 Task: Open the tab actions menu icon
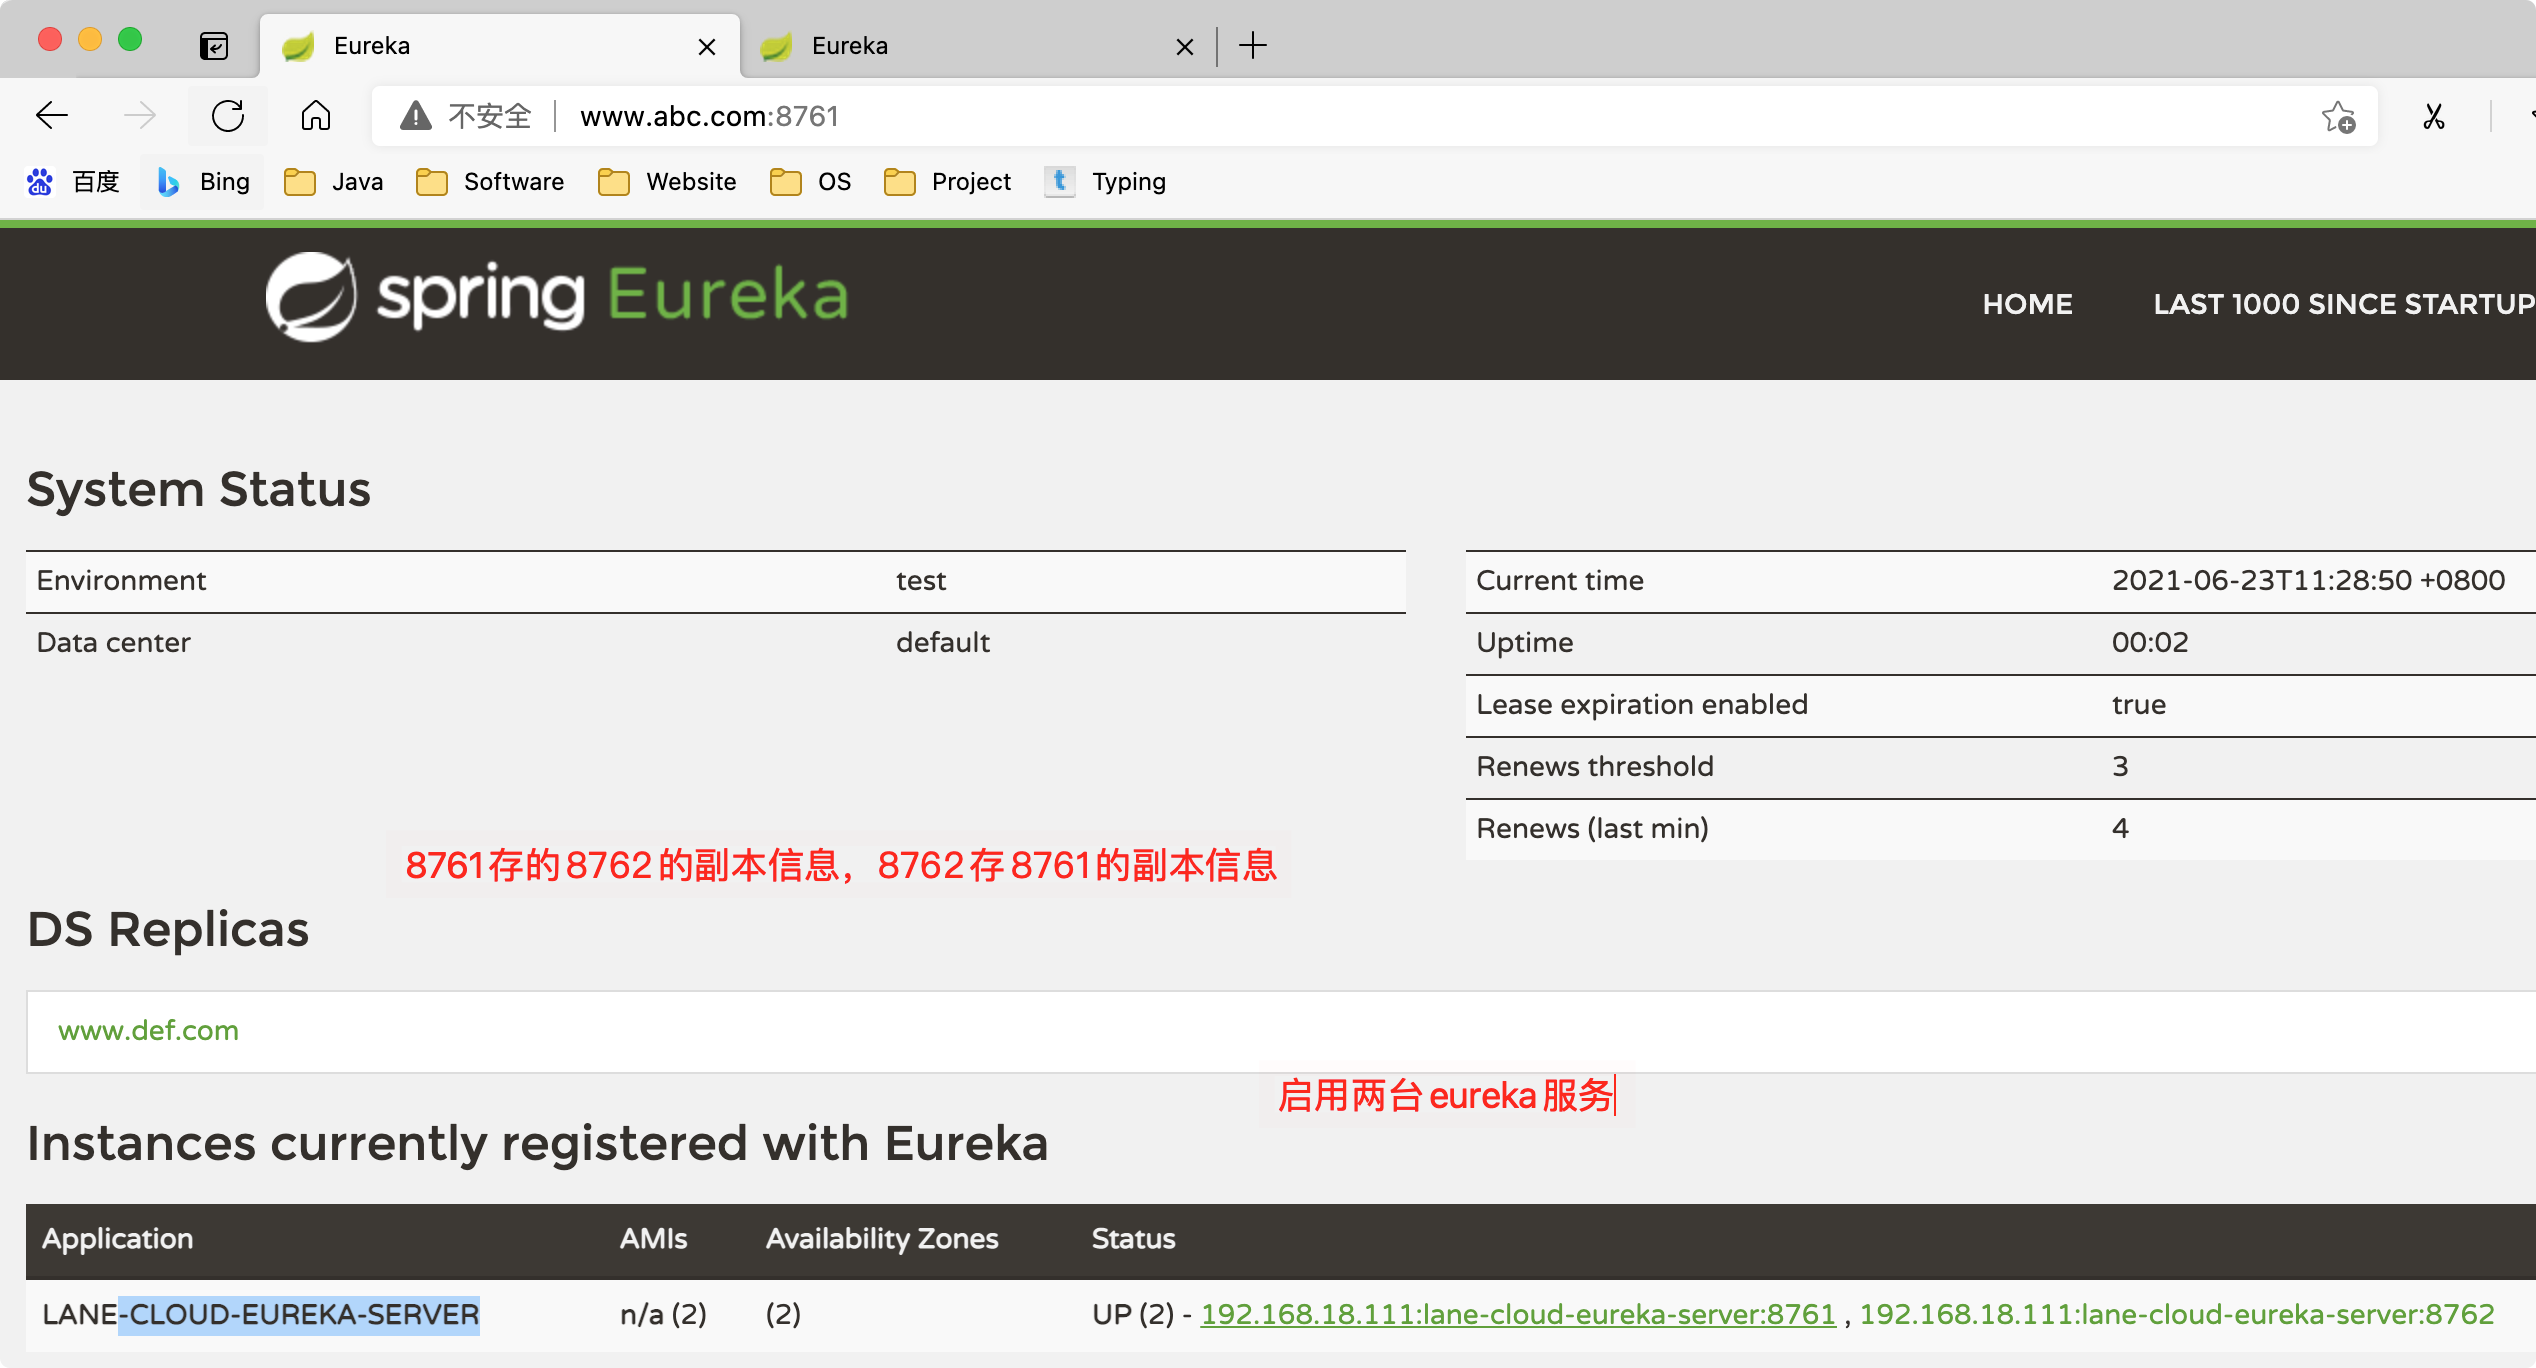(x=214, y=46)
